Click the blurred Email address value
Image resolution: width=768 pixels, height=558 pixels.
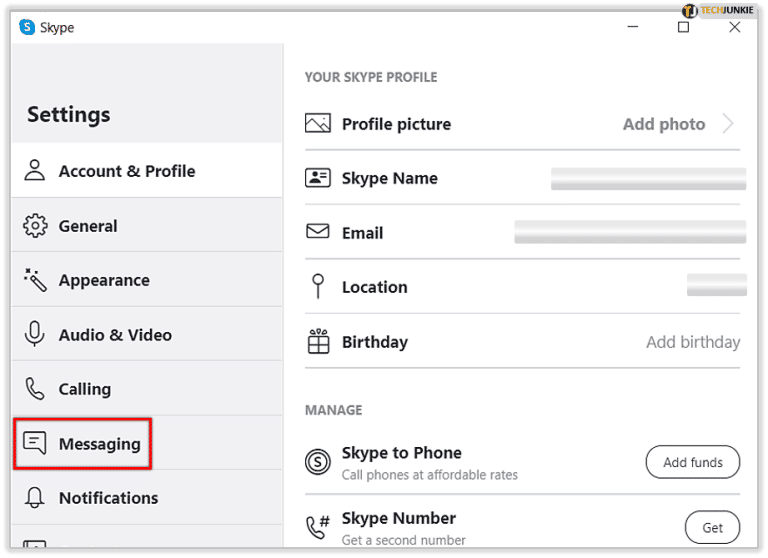pos(630,232)
